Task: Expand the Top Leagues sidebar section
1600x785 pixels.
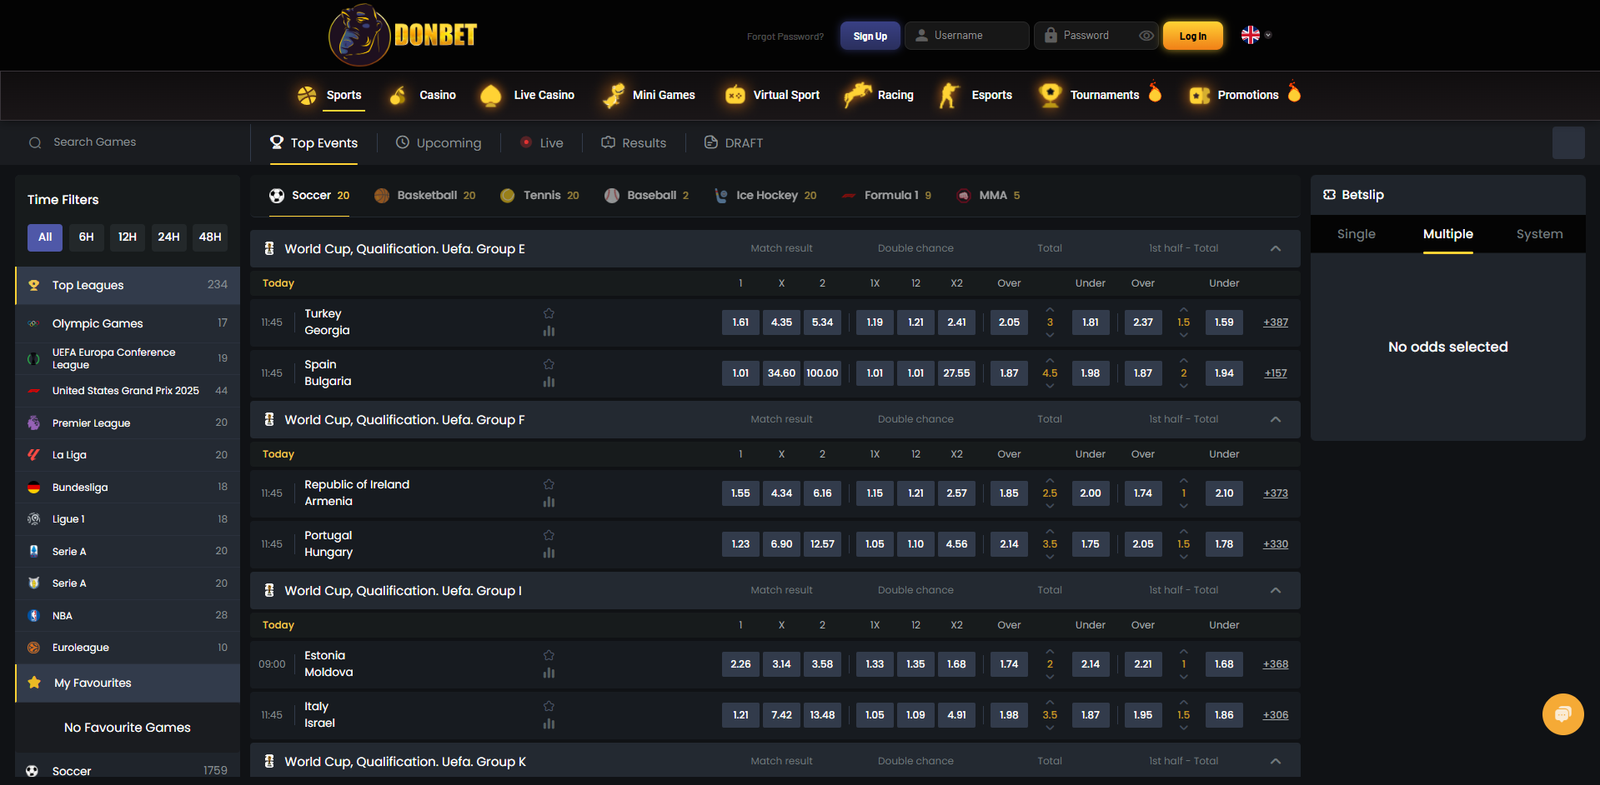Action: point(127,285)
